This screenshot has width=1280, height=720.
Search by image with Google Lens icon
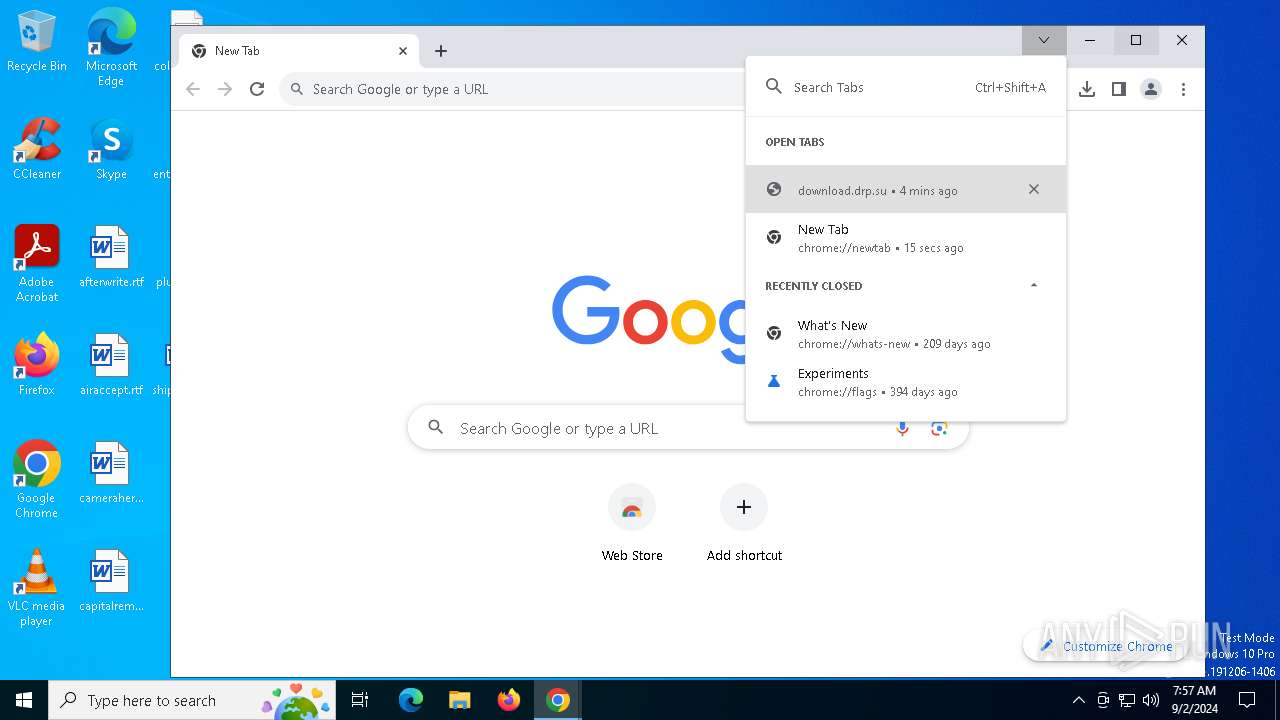point(939,428)
